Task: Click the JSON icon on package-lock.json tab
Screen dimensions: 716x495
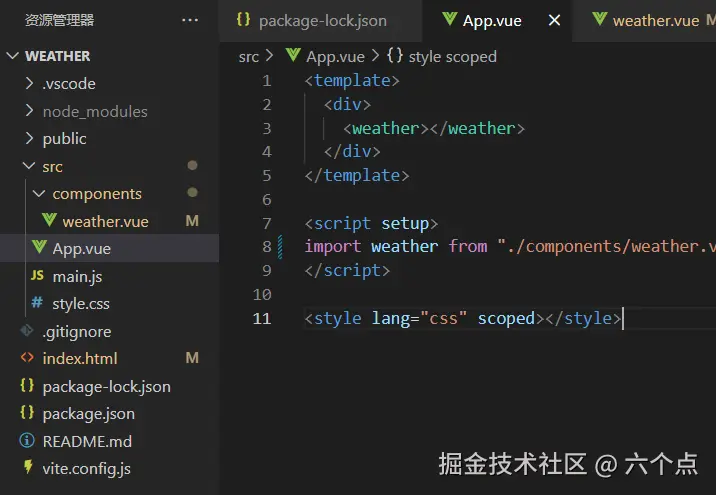Action: pyautogui.click(x=243, y=19)
